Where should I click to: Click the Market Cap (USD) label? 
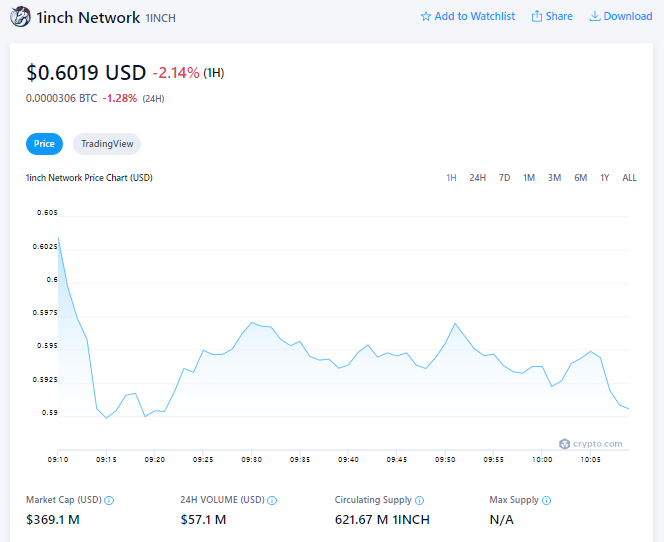coord(64,500)
